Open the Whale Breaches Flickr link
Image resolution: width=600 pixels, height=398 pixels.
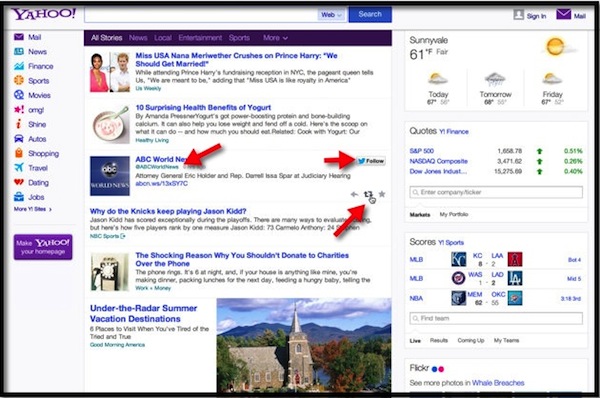click(x=498, y=383)
